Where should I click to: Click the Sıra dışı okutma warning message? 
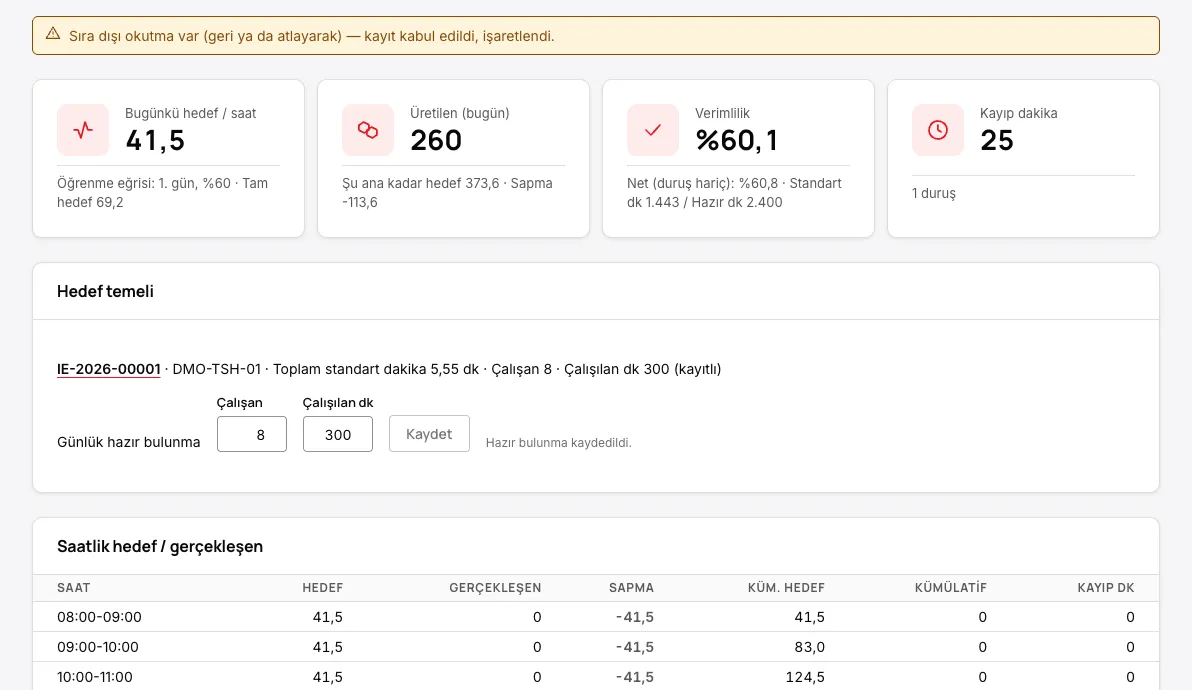point(312,36)
